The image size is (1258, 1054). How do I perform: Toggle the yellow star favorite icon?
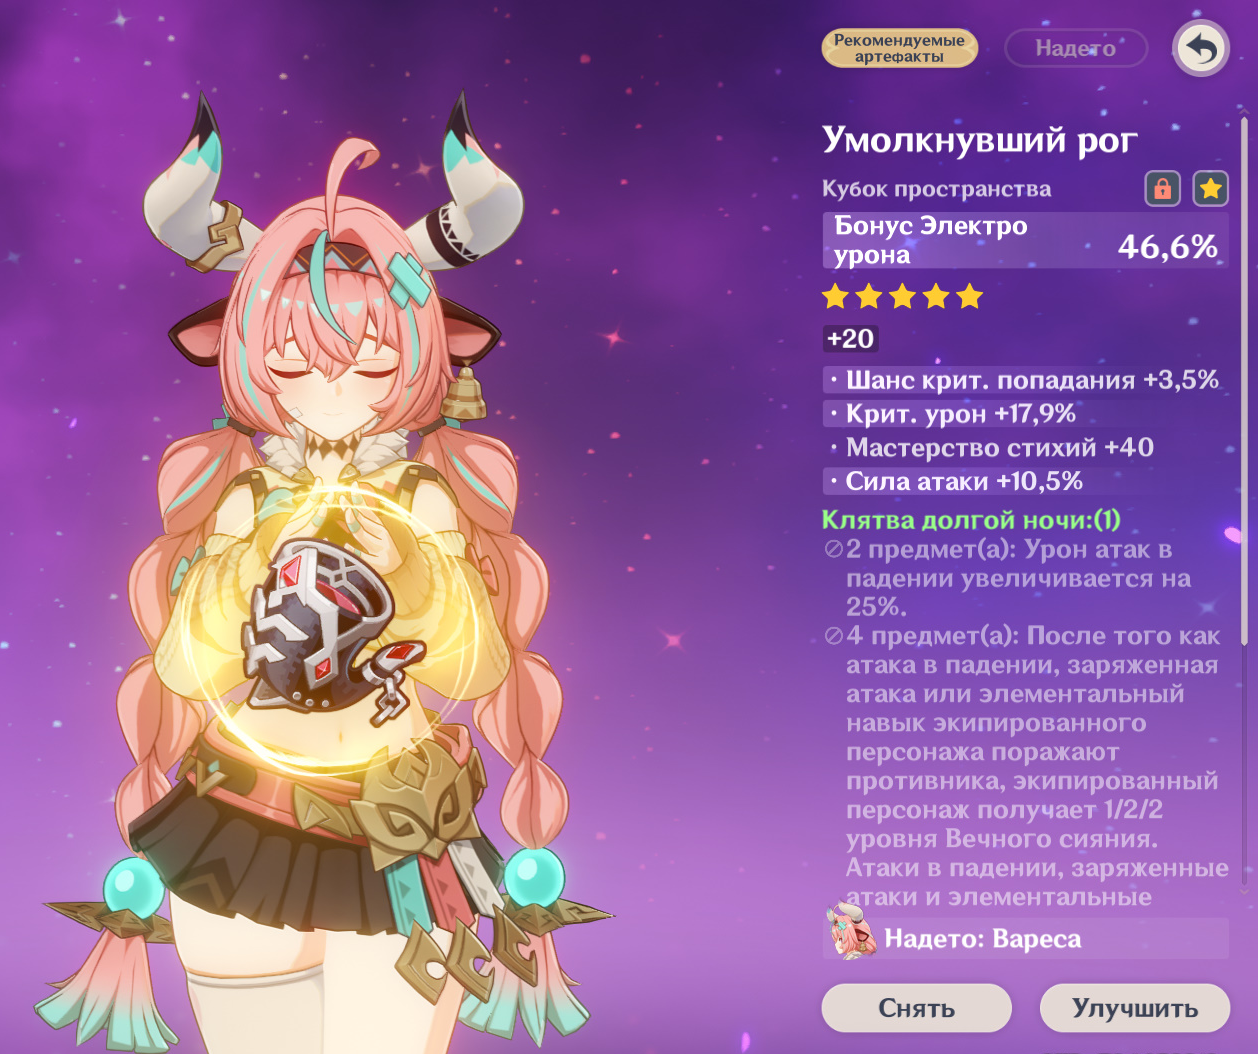(x=1210, y=188)
